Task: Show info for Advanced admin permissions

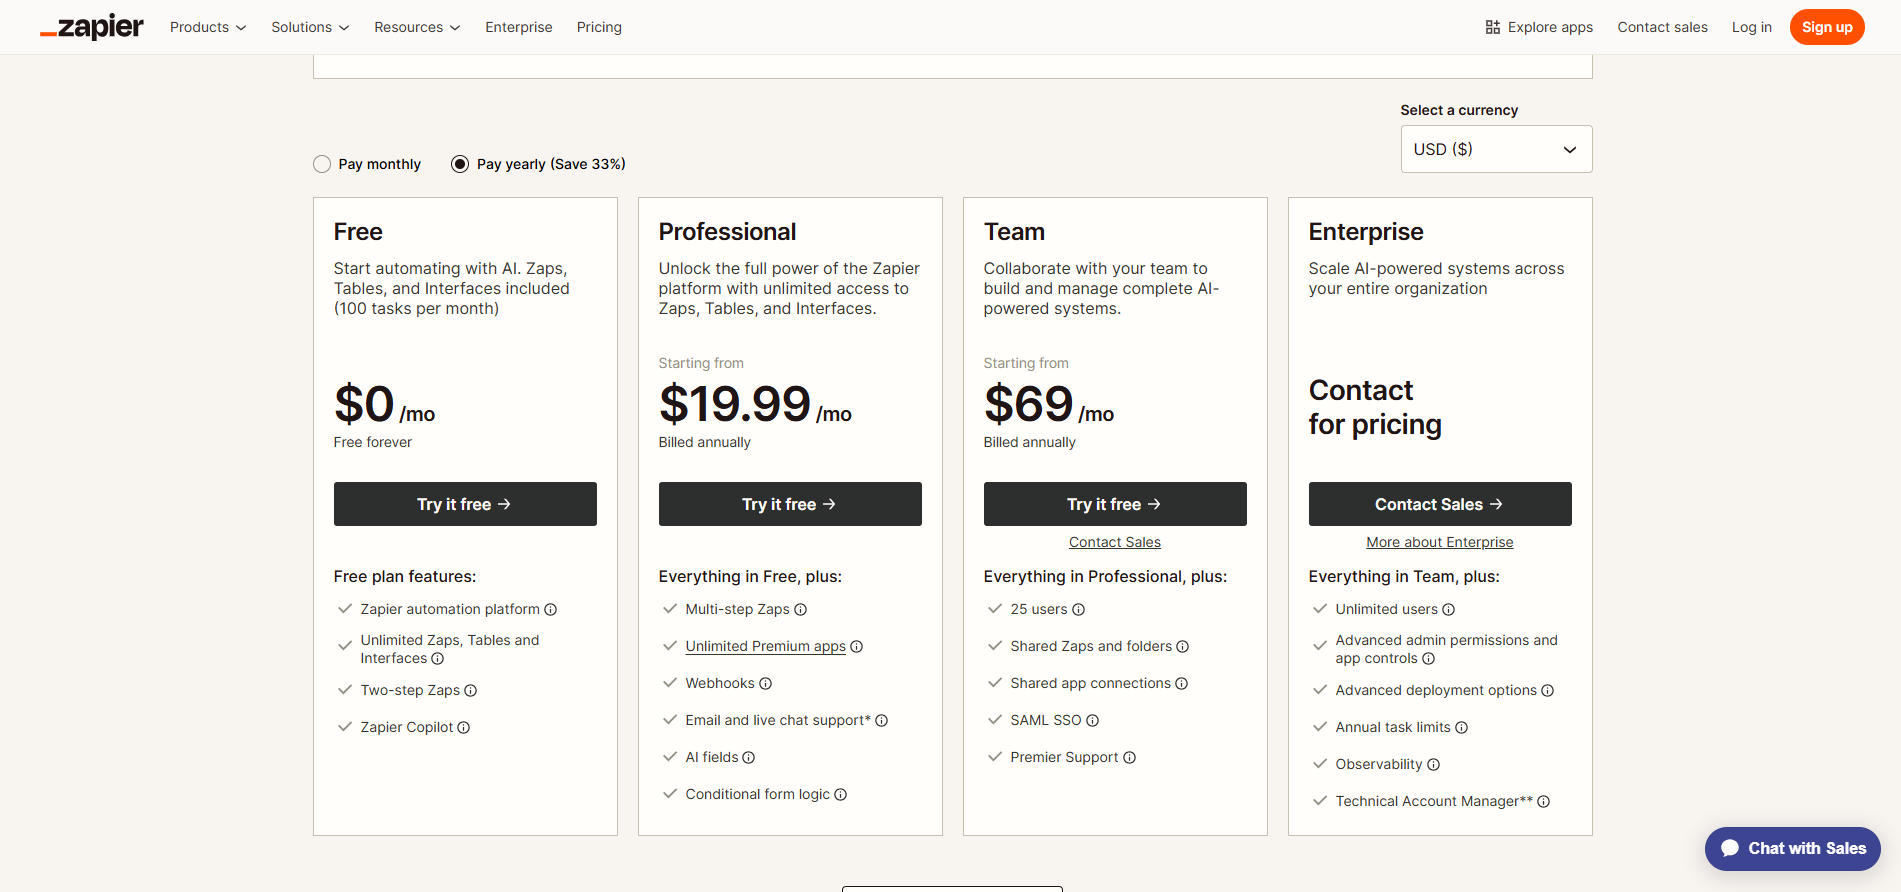Action: click(1428, 658)
